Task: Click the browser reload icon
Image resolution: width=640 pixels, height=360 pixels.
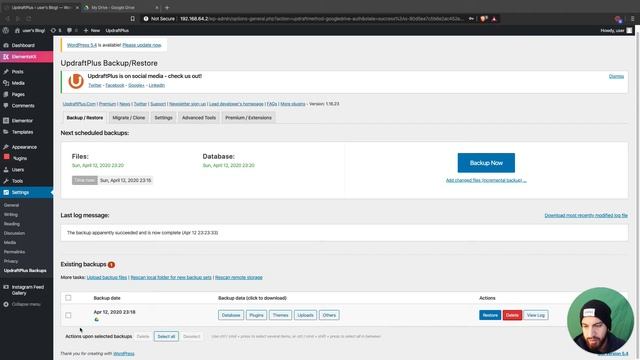Action: pyautogui.click(x=29, y=19)
